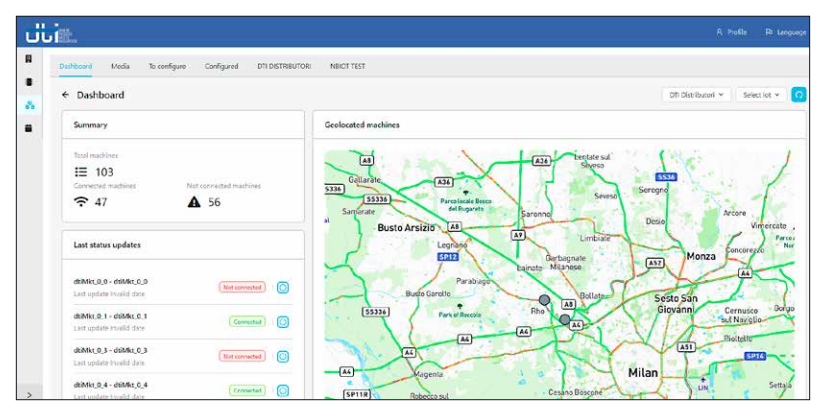The image size is (821, 416).
Task: Open details icon for dtiMkt_0_0
Action: click(x=283, y=287)
